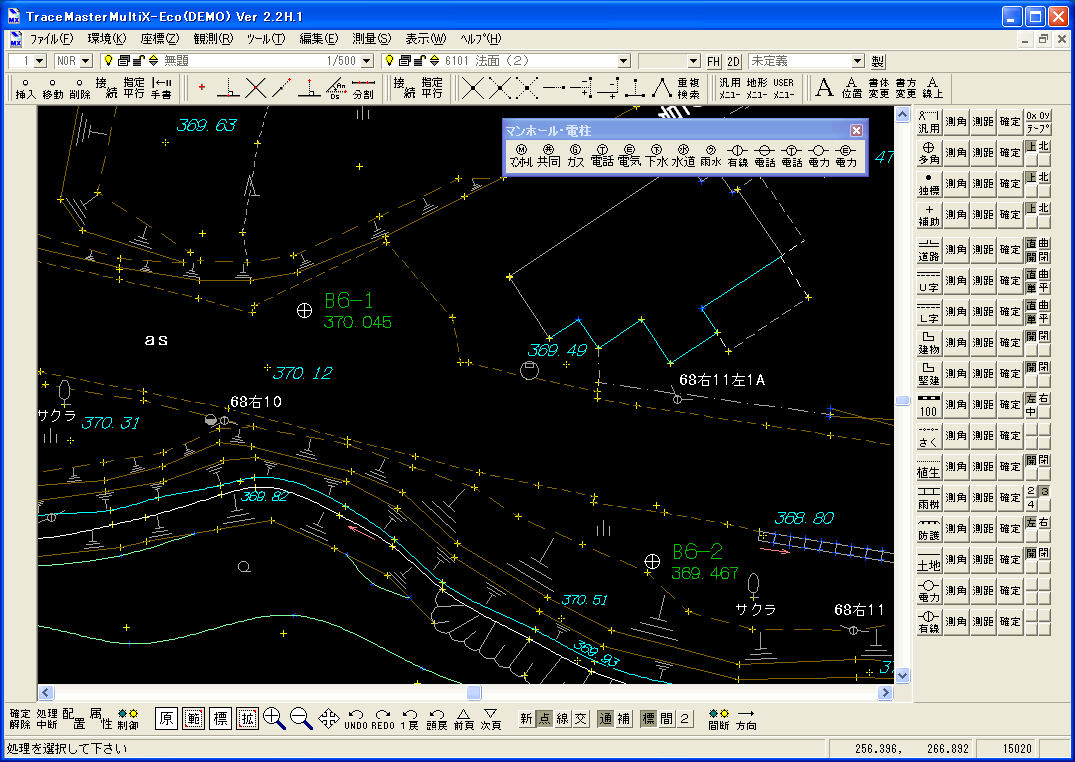Click the UNDO icon
Screen dimensions: 1075x762
coord(356,719)
